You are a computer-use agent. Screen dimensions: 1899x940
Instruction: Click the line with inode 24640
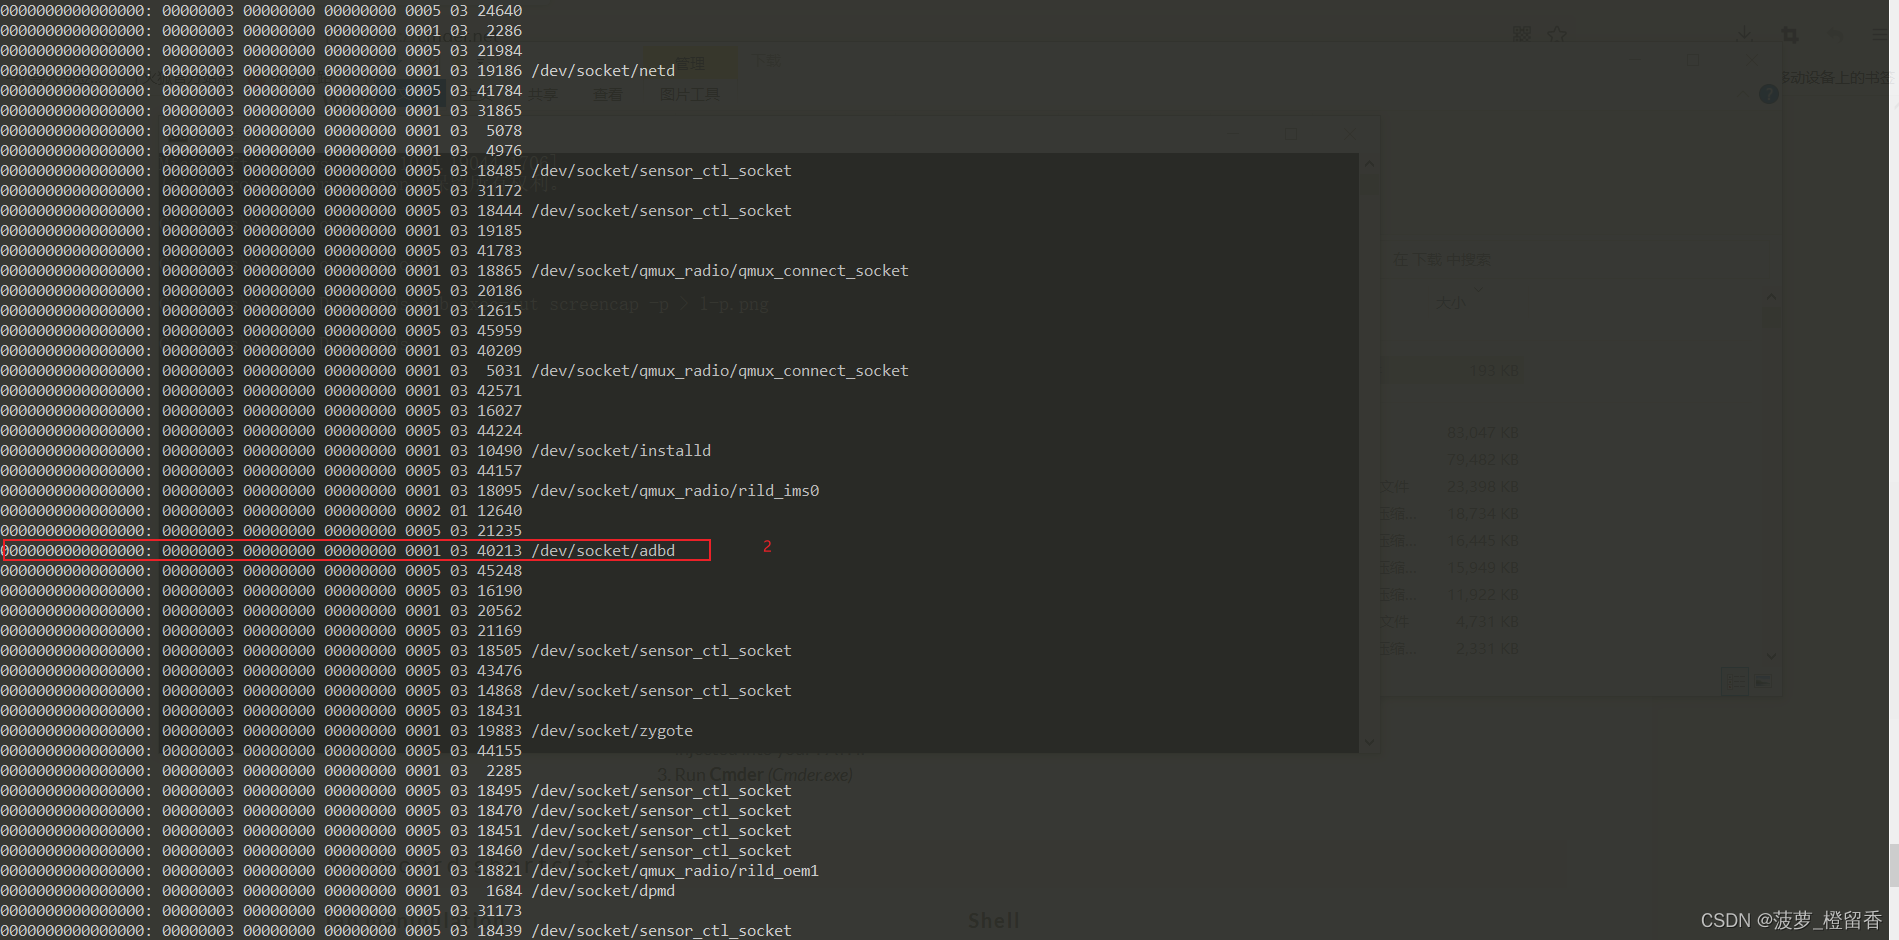click(x=261, y=11)
